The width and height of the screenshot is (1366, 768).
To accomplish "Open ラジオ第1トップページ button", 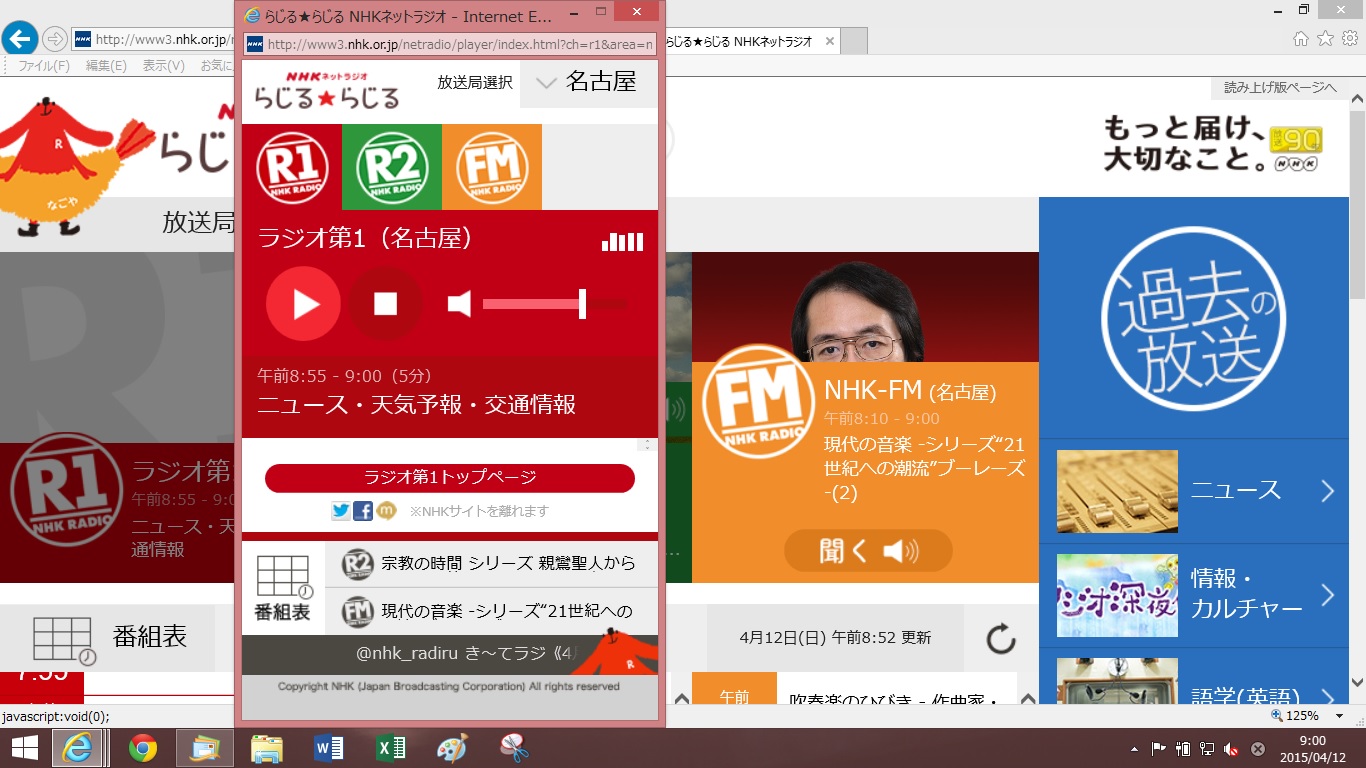I will [x=450, y=478].
